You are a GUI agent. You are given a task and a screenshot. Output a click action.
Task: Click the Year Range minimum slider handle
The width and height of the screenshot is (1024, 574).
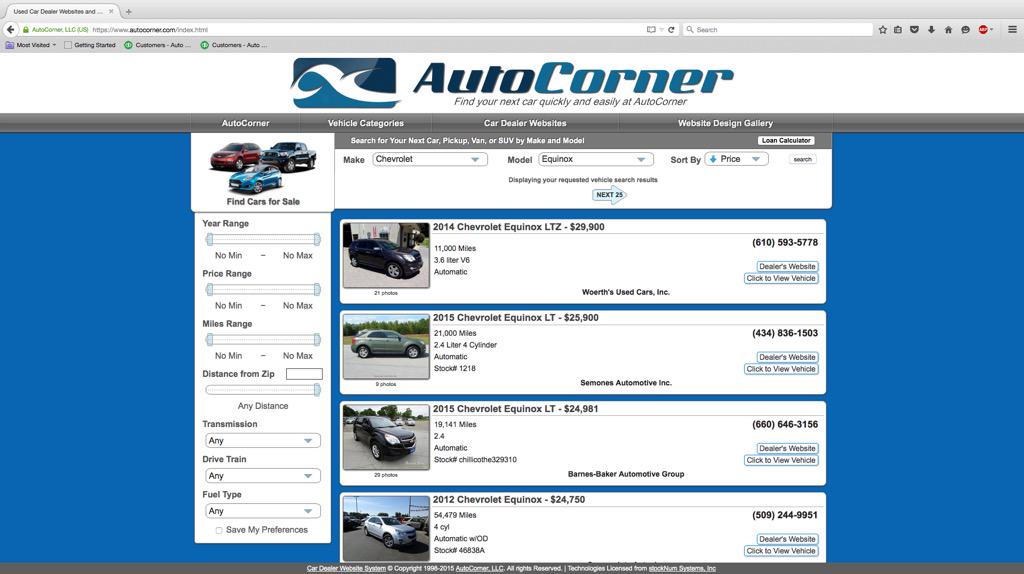[210, 240]
